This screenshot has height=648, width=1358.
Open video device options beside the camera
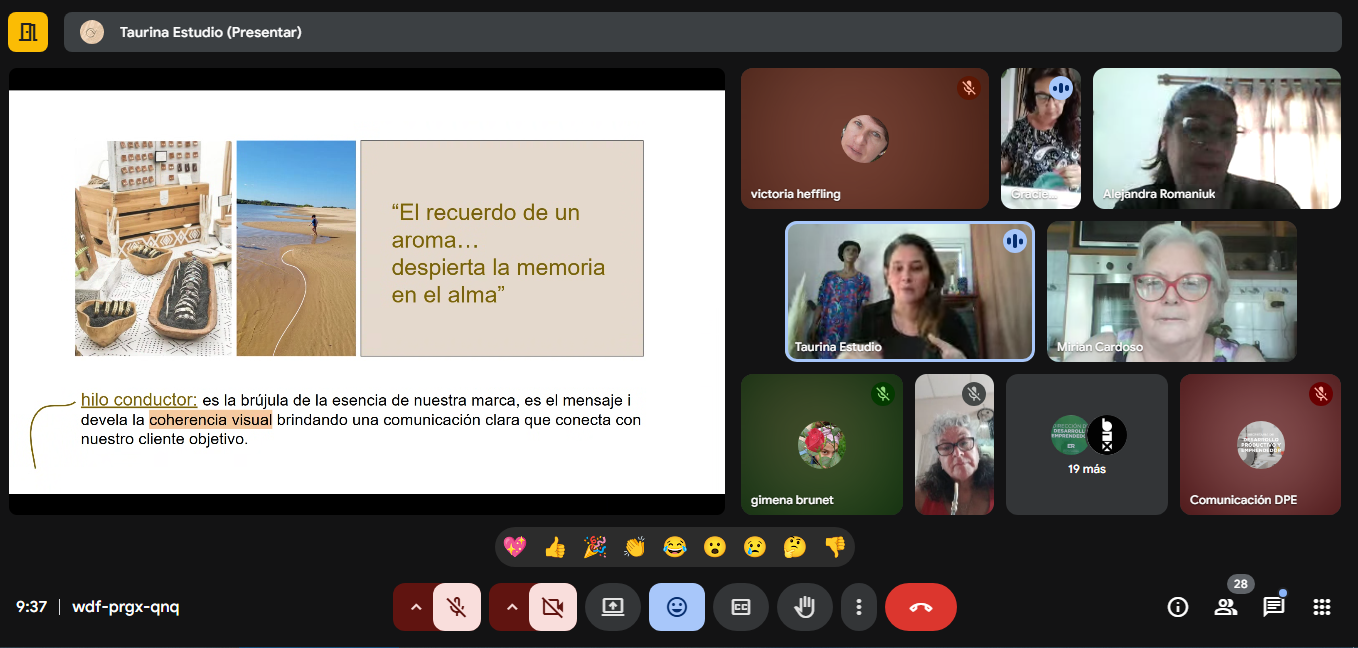(x=512, y=606)
